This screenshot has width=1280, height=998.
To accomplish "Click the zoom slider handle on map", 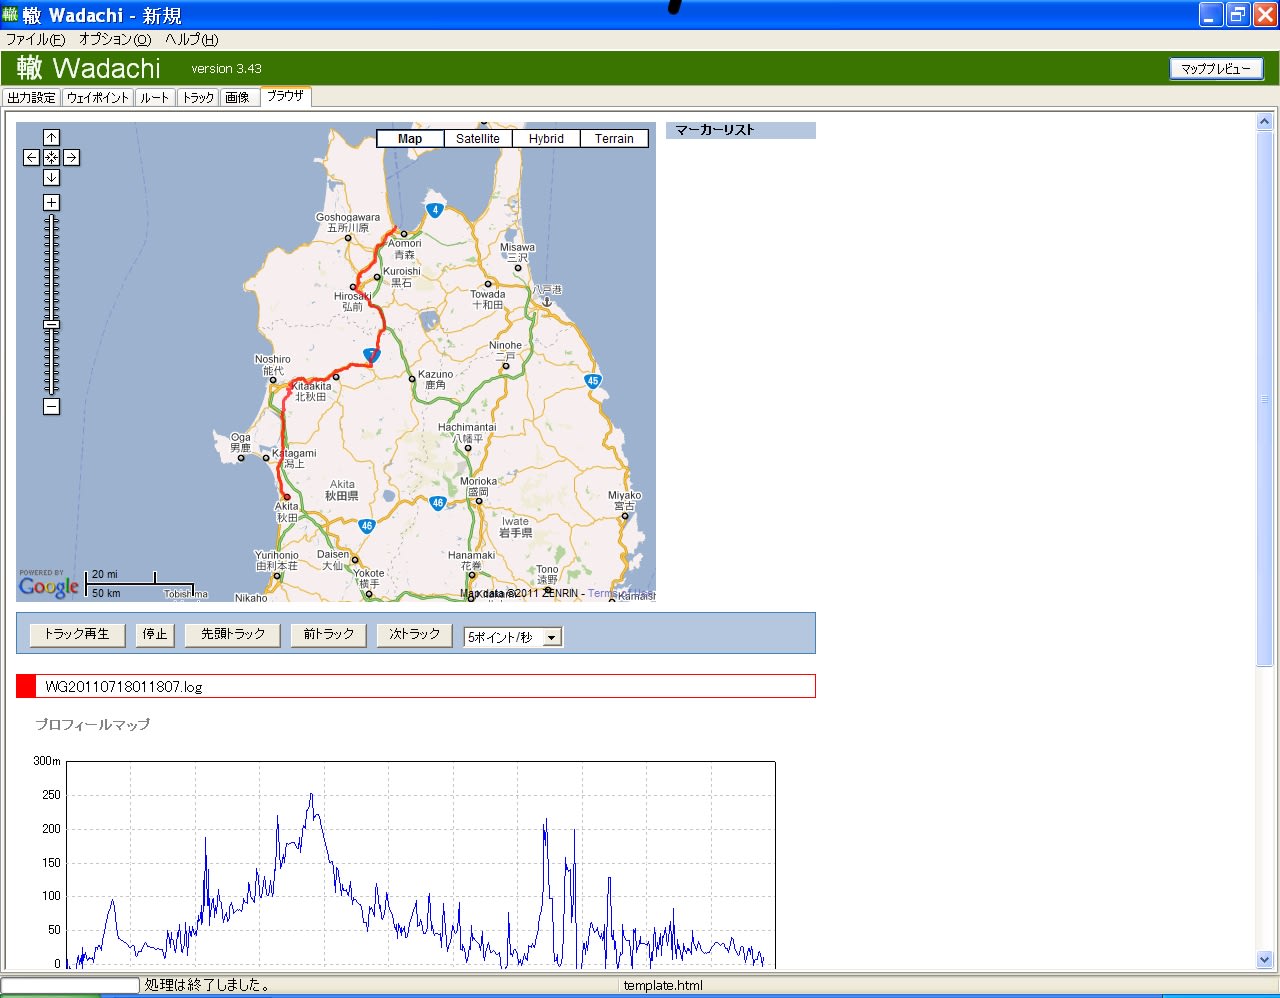I will [51, 324].
